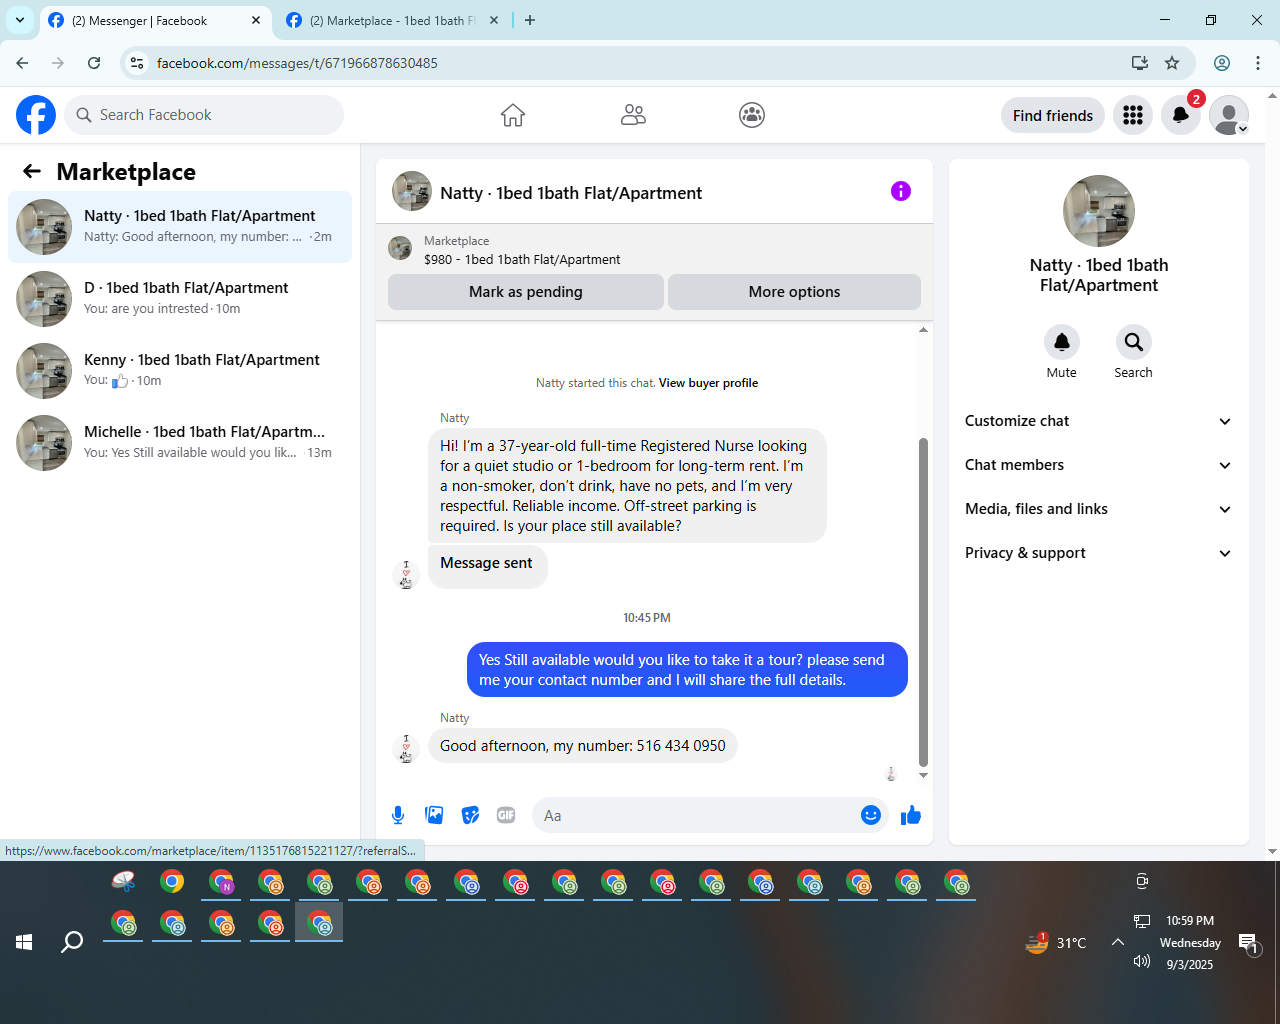Open Windows taskbar search
Viewport: 1280px width, 1024px height.
[x=72, y=942]
